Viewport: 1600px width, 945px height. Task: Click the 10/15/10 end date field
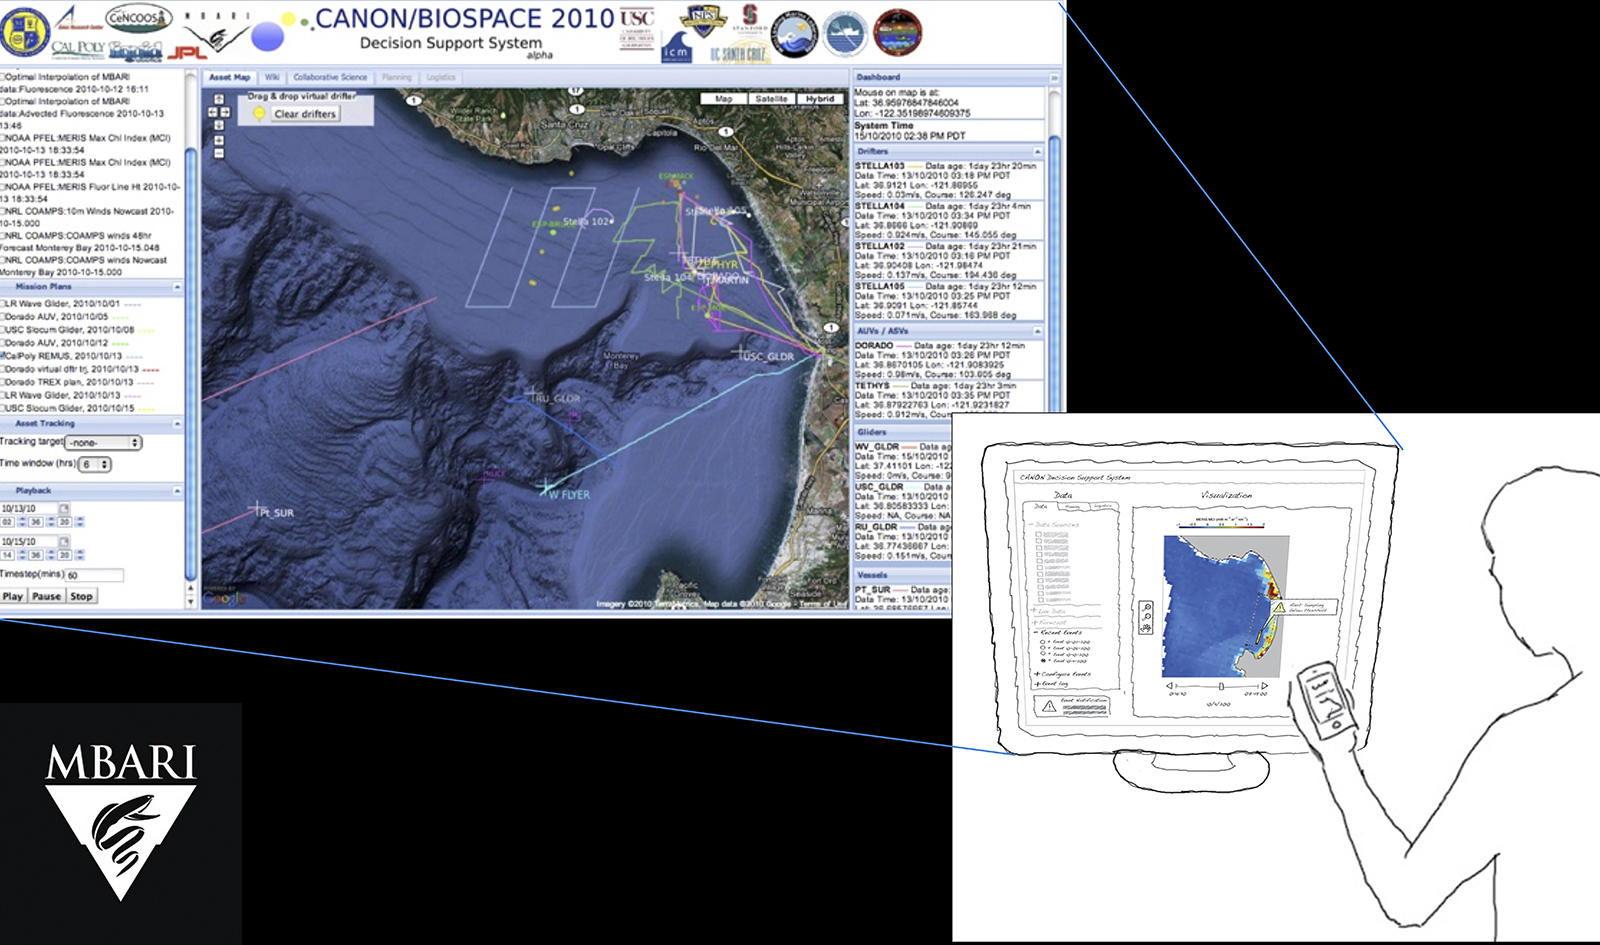pyautogui.click(x=28, y=542)
